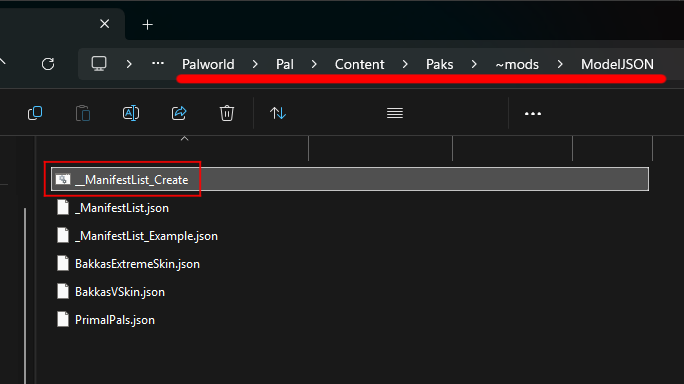Click the sort arrow on the Name column
The image size is (684, 384).
click(185, 139)
